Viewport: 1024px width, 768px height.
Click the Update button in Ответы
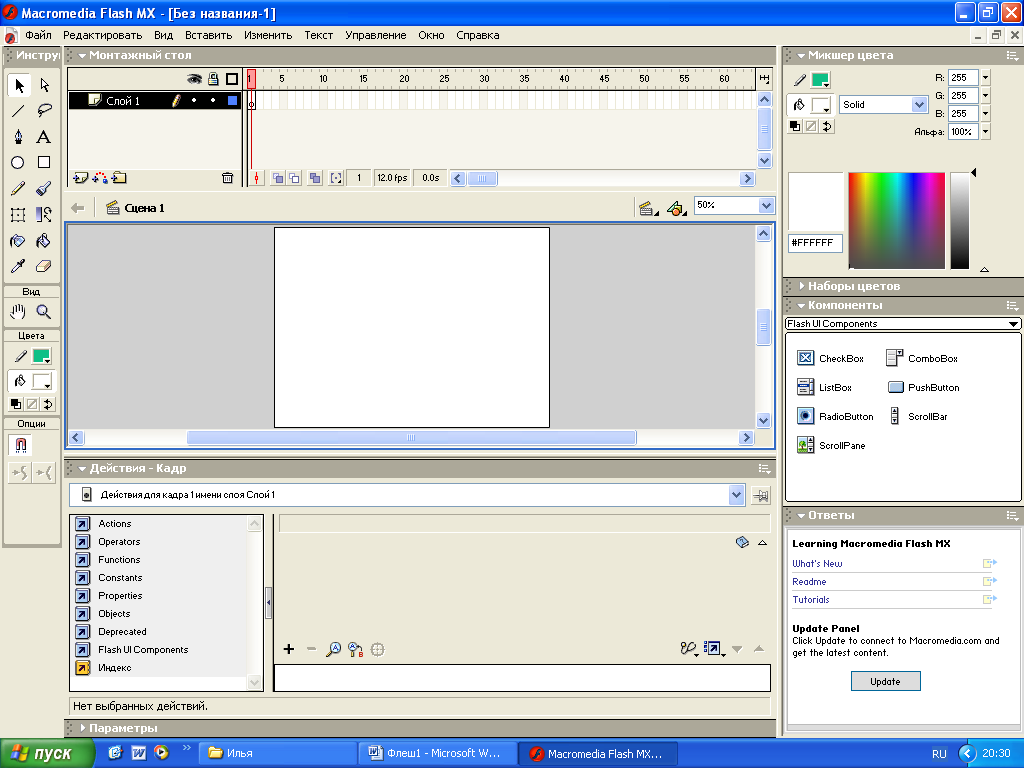click(x=886, y=681)
